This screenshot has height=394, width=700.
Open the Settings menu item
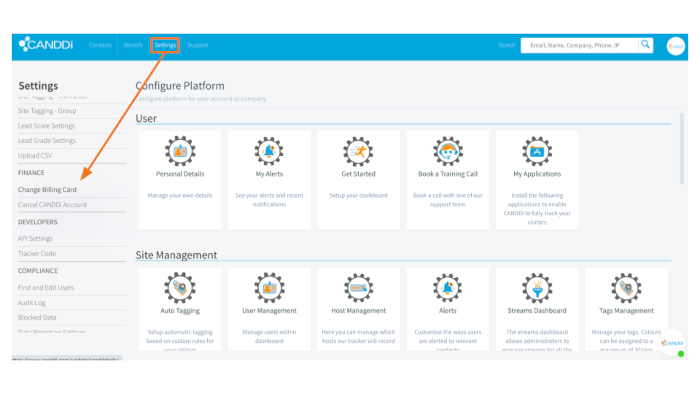(x=165, y=45)
